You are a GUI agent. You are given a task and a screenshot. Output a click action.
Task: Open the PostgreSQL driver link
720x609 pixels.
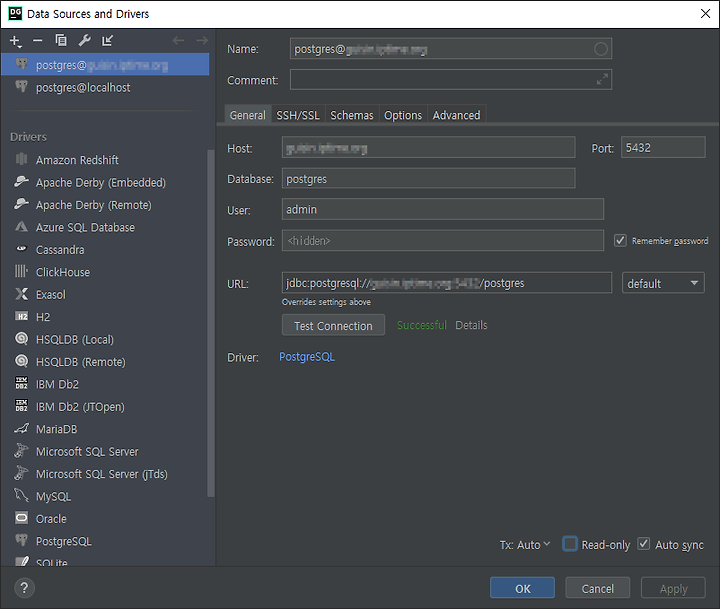pos(307,357)
